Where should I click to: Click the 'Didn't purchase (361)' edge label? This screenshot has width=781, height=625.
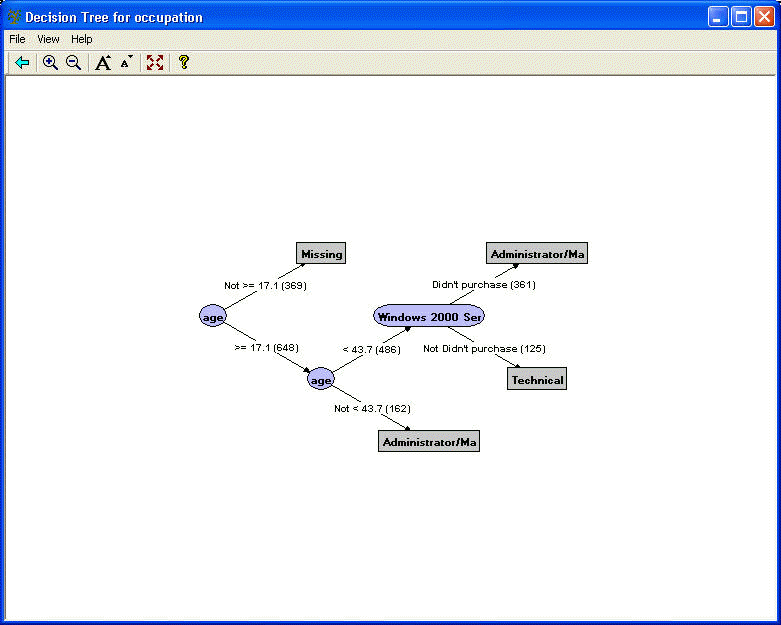(483, 285)
